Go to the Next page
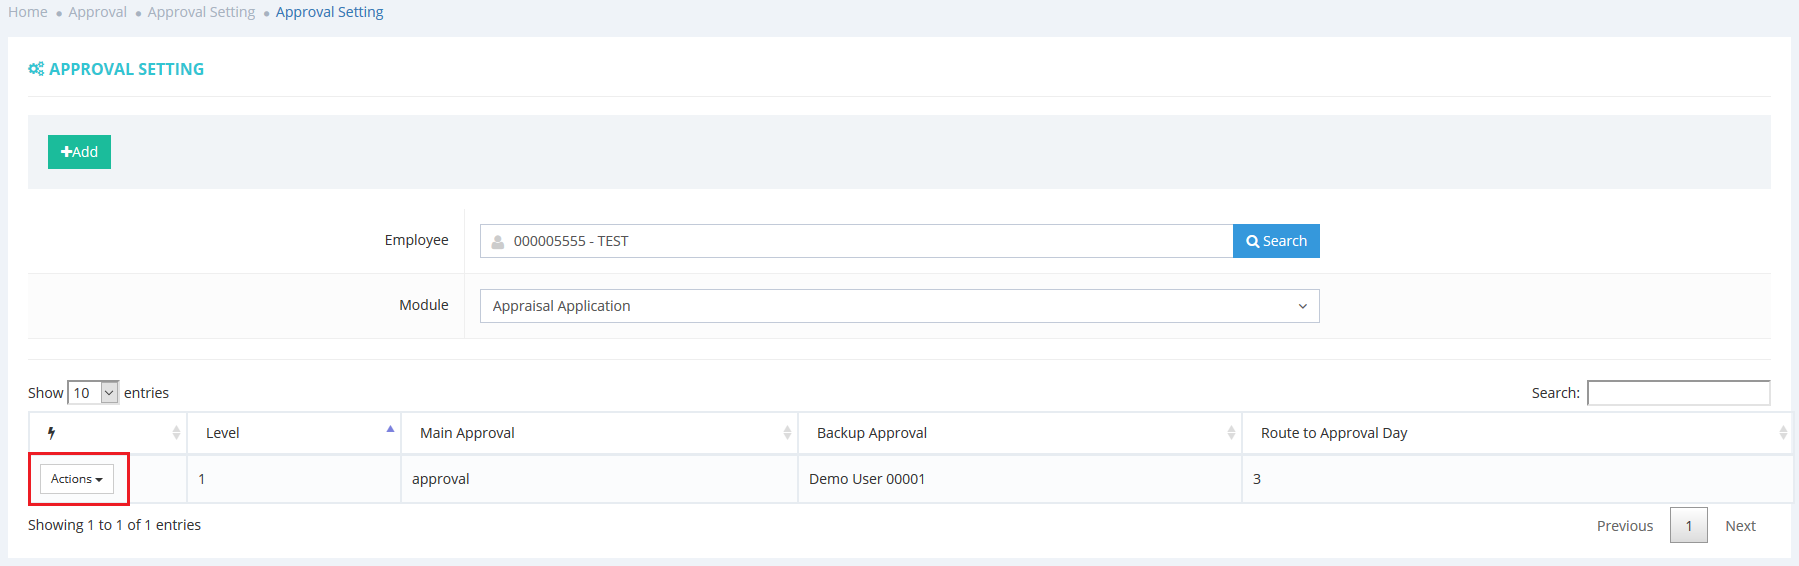The width and height of the screenshot is (1799, 566). 1740,526
